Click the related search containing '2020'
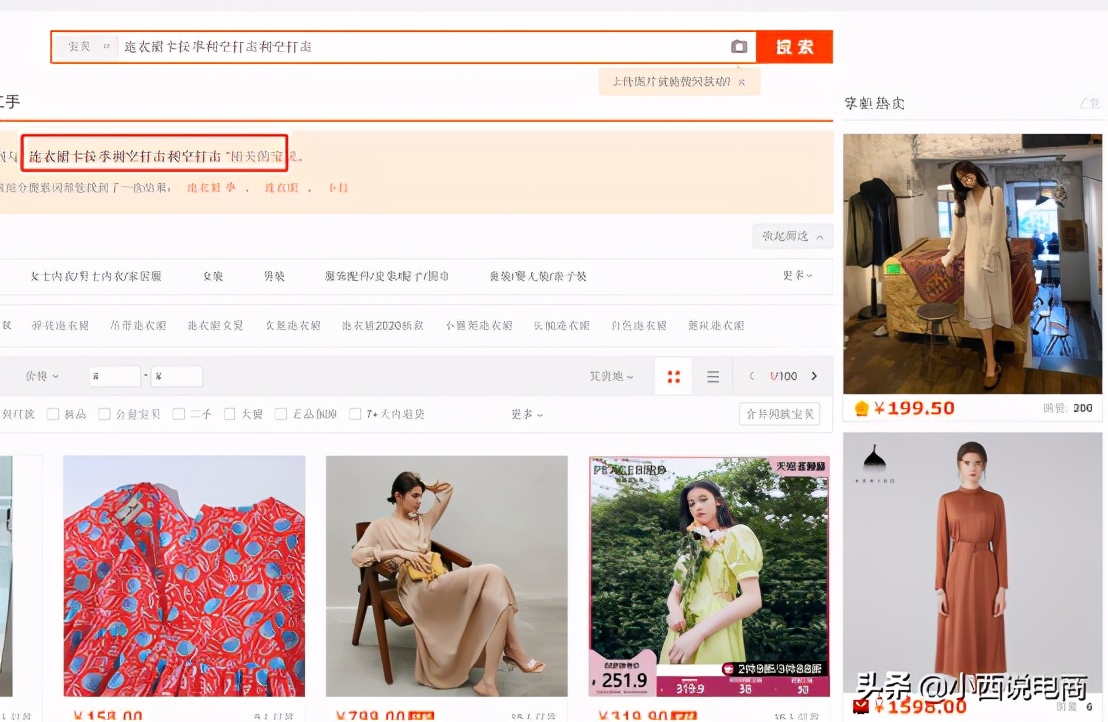The height and width of the screenshot is (722, 1108). coord(382,326)
